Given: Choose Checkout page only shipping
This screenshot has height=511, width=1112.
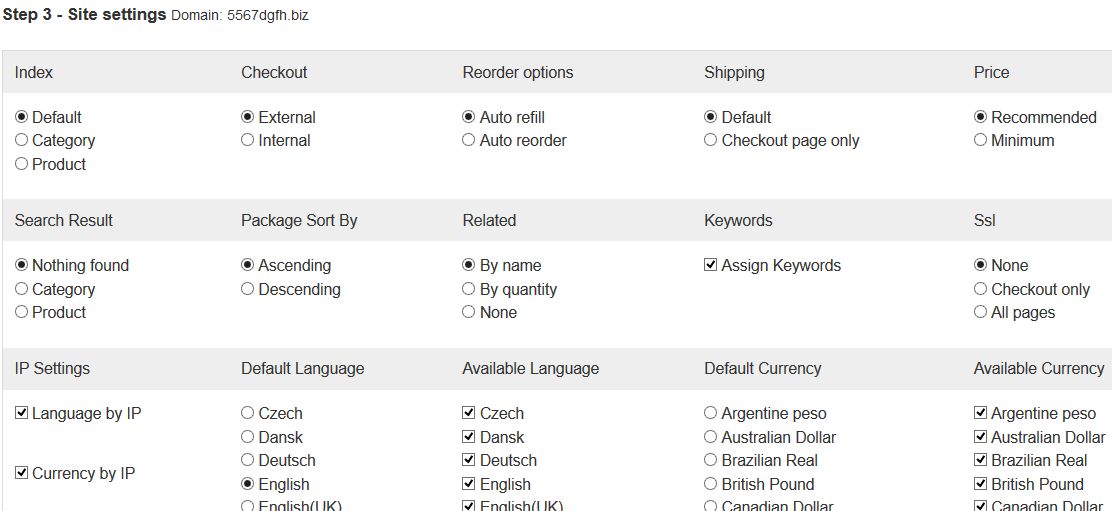Looking at the screenshot, I should [x=710, y=140].
